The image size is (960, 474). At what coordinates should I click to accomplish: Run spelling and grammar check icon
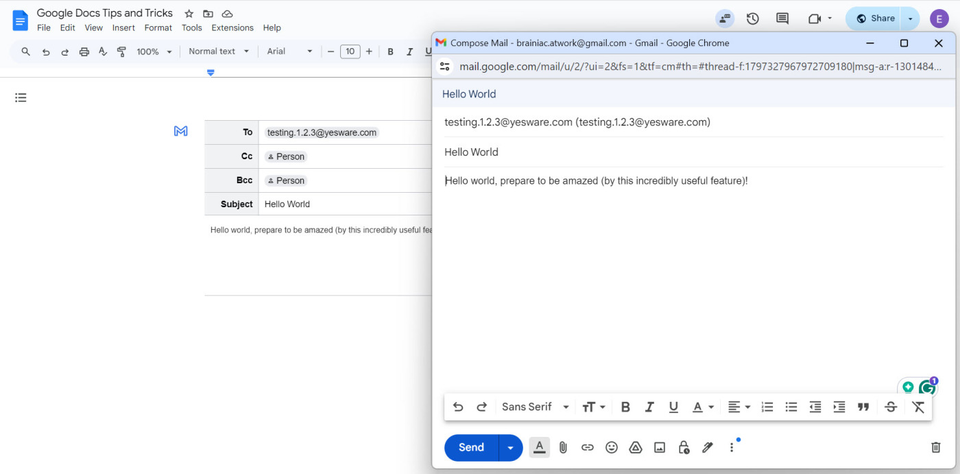[103, 51]
